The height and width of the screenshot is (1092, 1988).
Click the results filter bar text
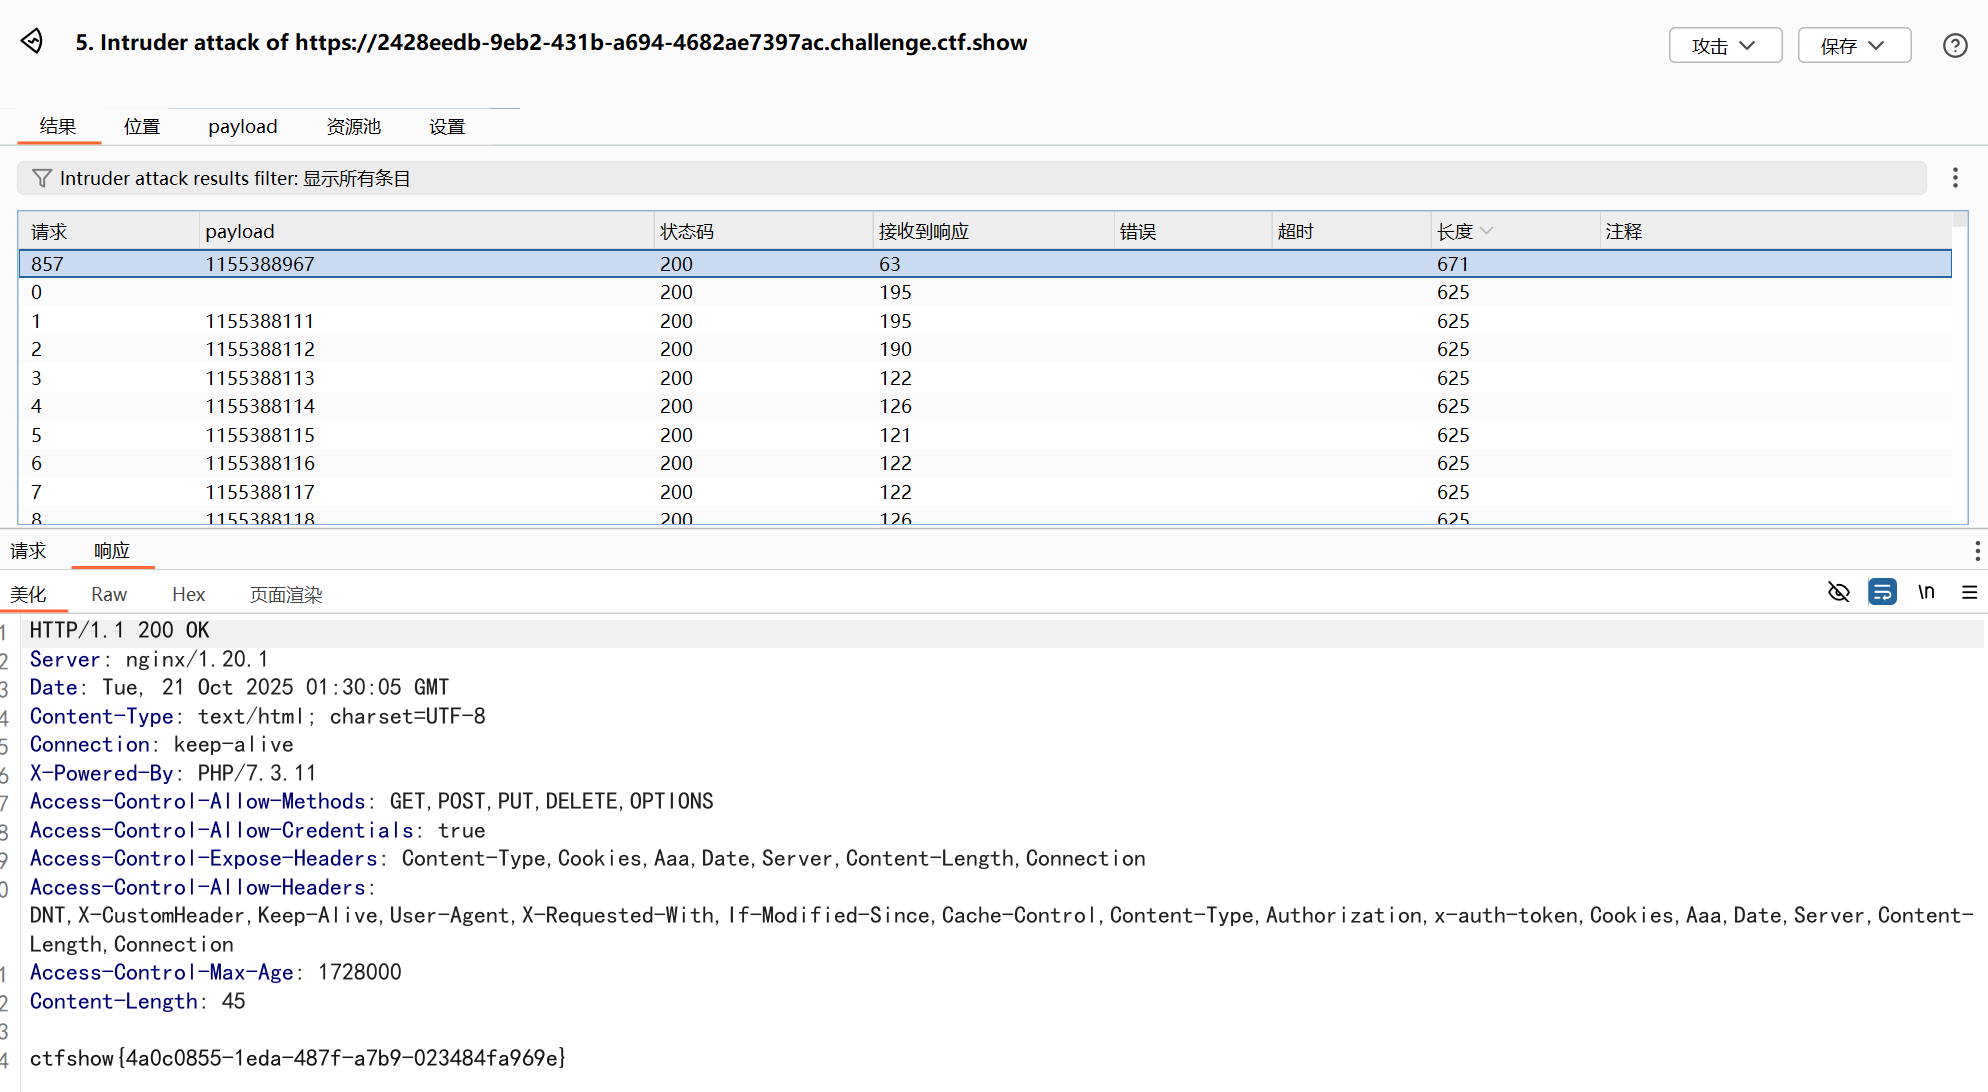[235, 178]
